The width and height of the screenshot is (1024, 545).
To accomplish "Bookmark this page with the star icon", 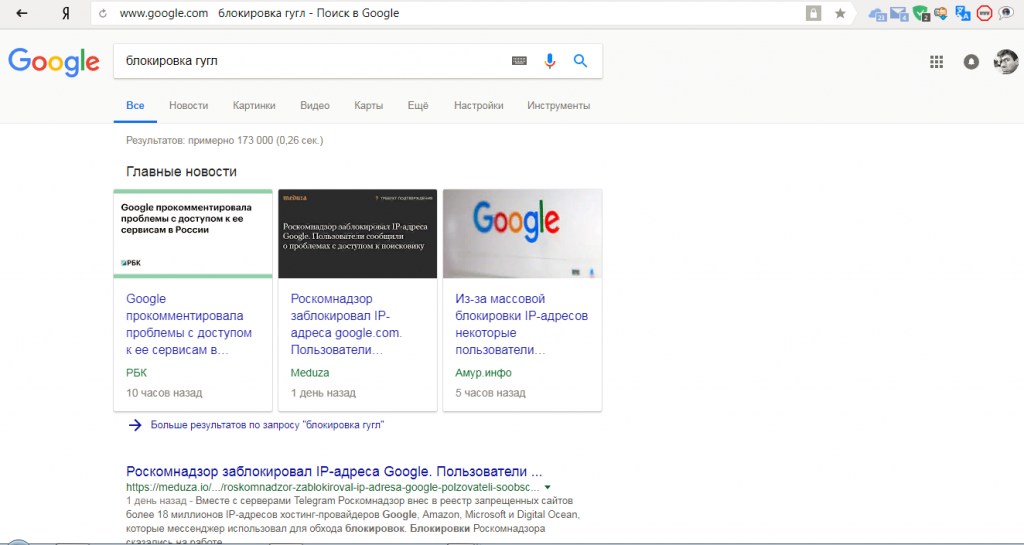I will click(840, 13).
